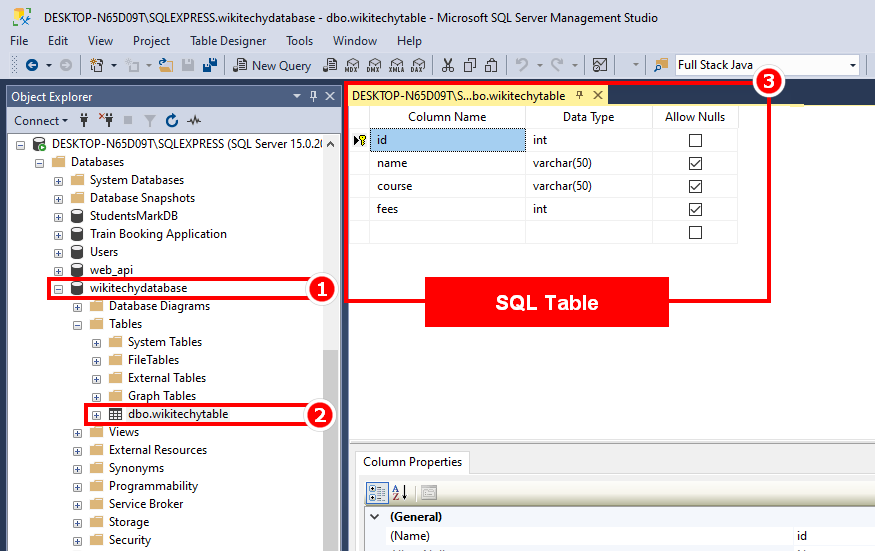The image size is (875, 551).
Task: Click the Activity Monitor icon in Object Explorer
Action: point(194,121)
